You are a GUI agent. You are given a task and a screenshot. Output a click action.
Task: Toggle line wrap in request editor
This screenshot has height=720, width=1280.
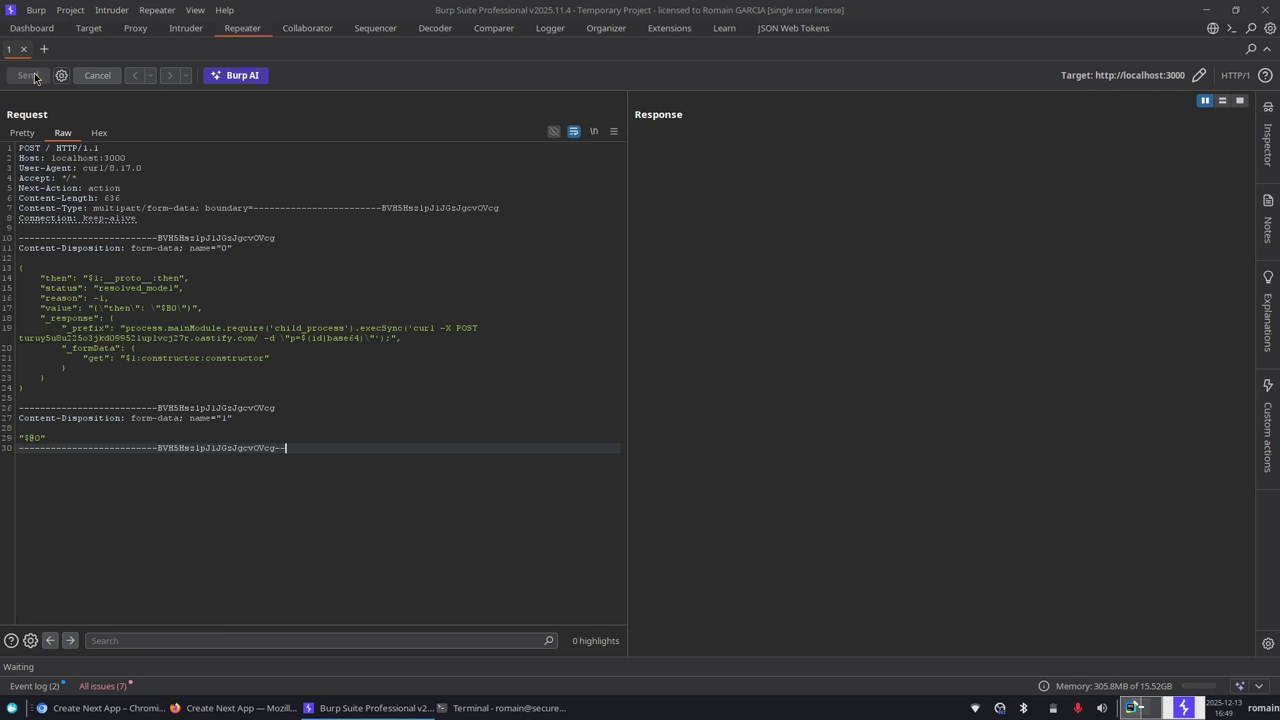[x=574, y=132]
